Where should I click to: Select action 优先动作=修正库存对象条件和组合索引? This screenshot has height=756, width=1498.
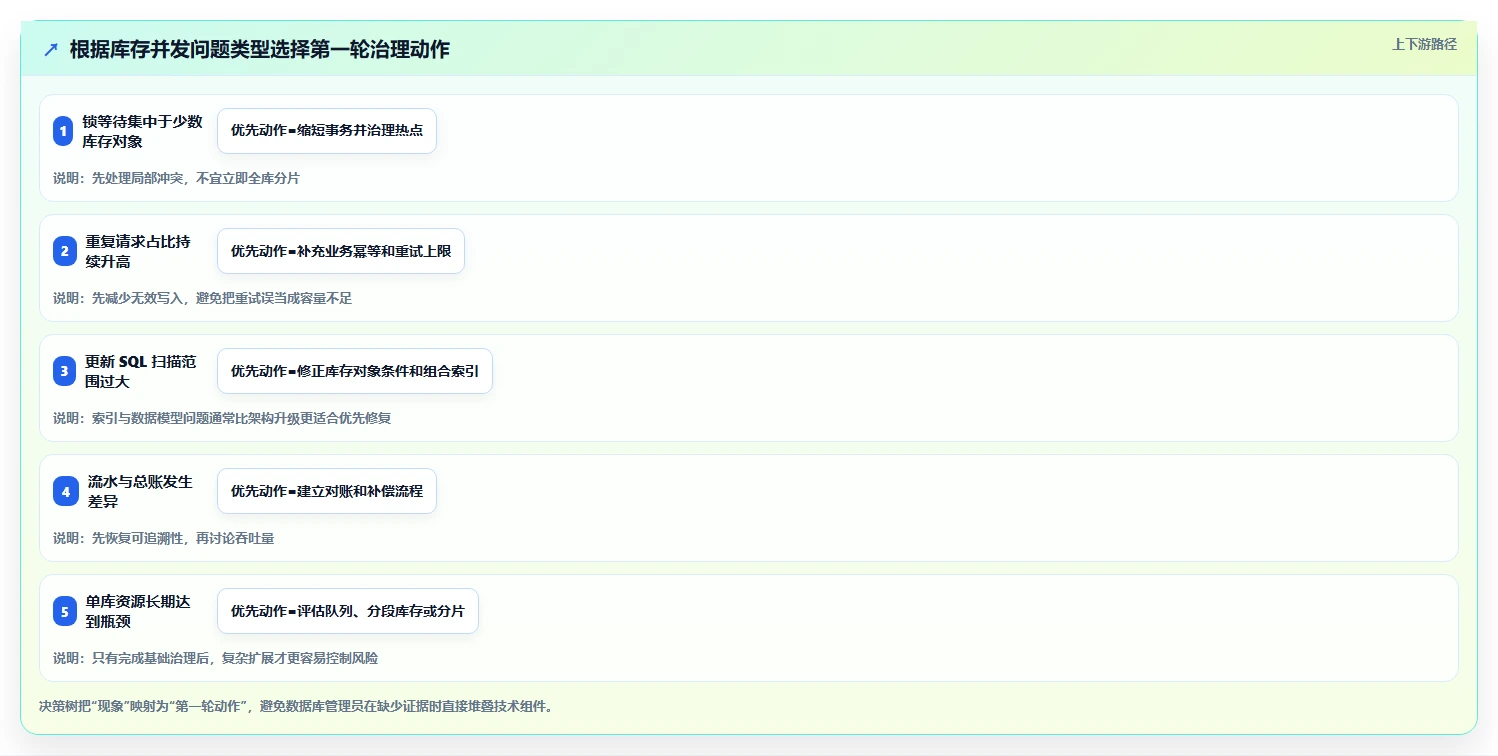click(x=355, y=371)
